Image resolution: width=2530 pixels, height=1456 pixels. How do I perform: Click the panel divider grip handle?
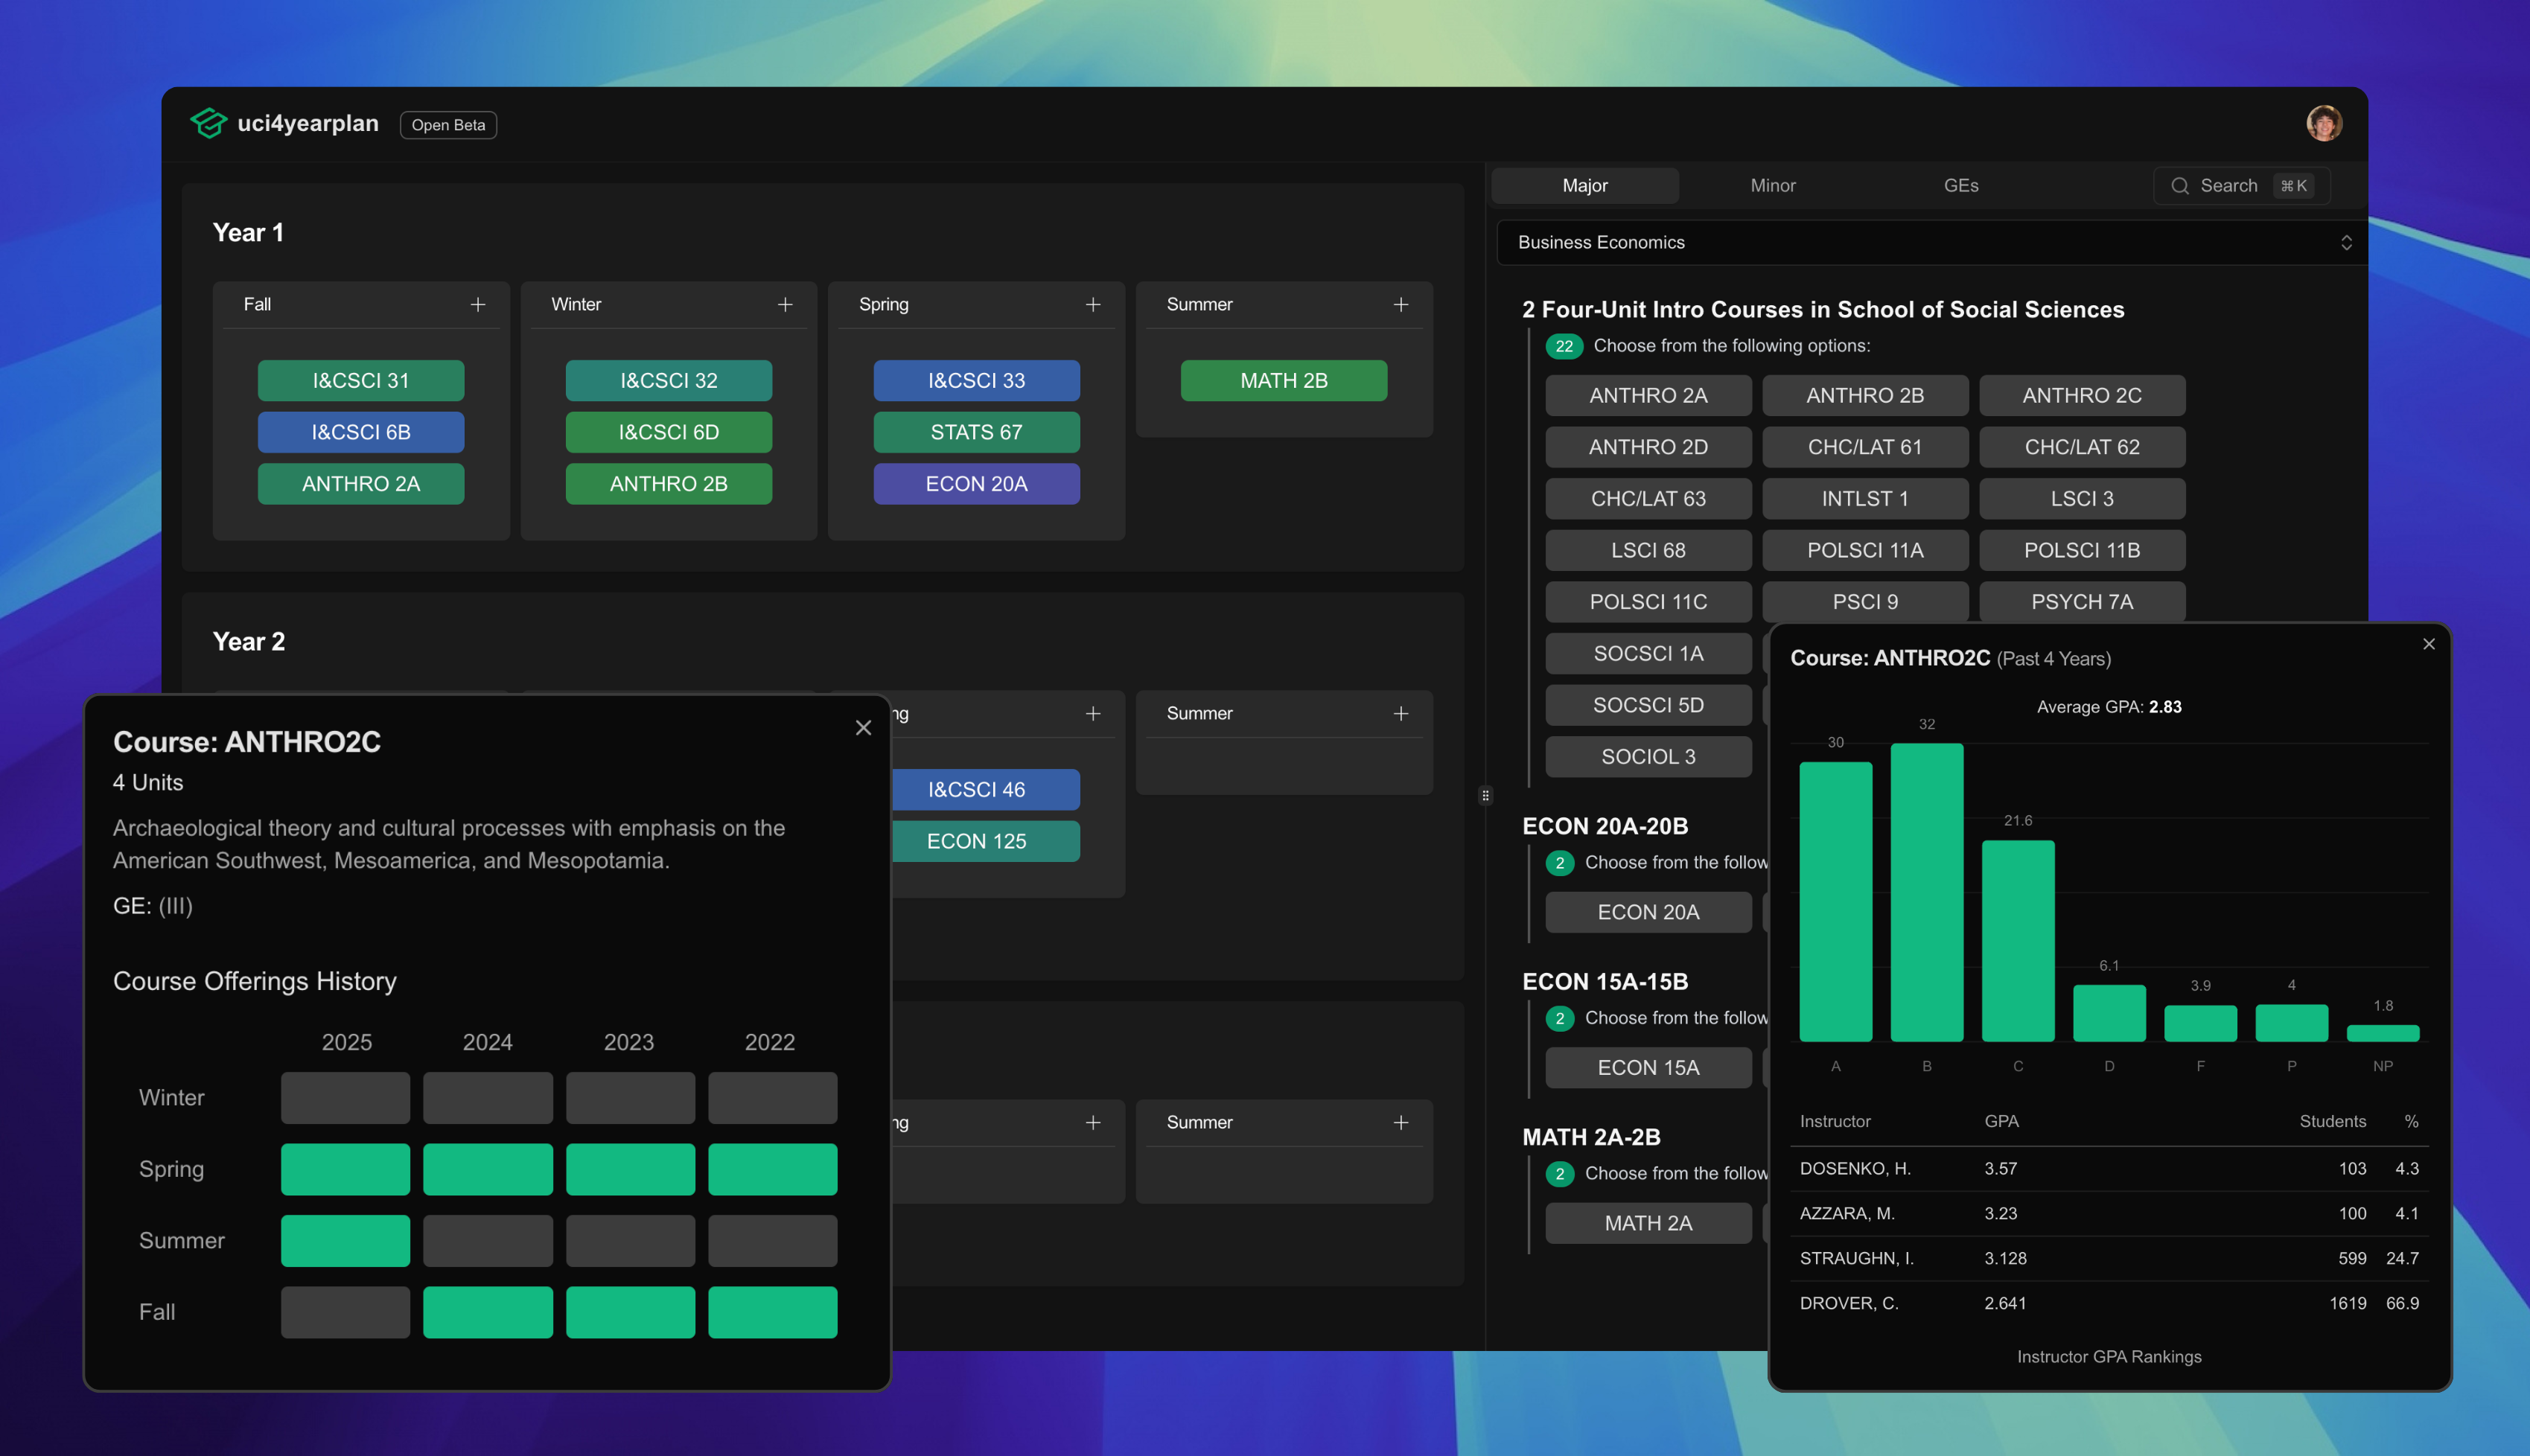click(x=1485, y=796)
